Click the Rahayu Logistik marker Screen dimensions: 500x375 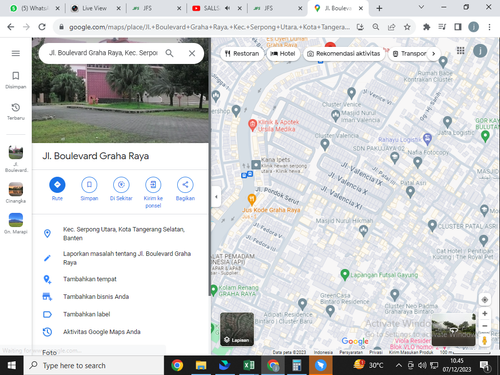427,138
